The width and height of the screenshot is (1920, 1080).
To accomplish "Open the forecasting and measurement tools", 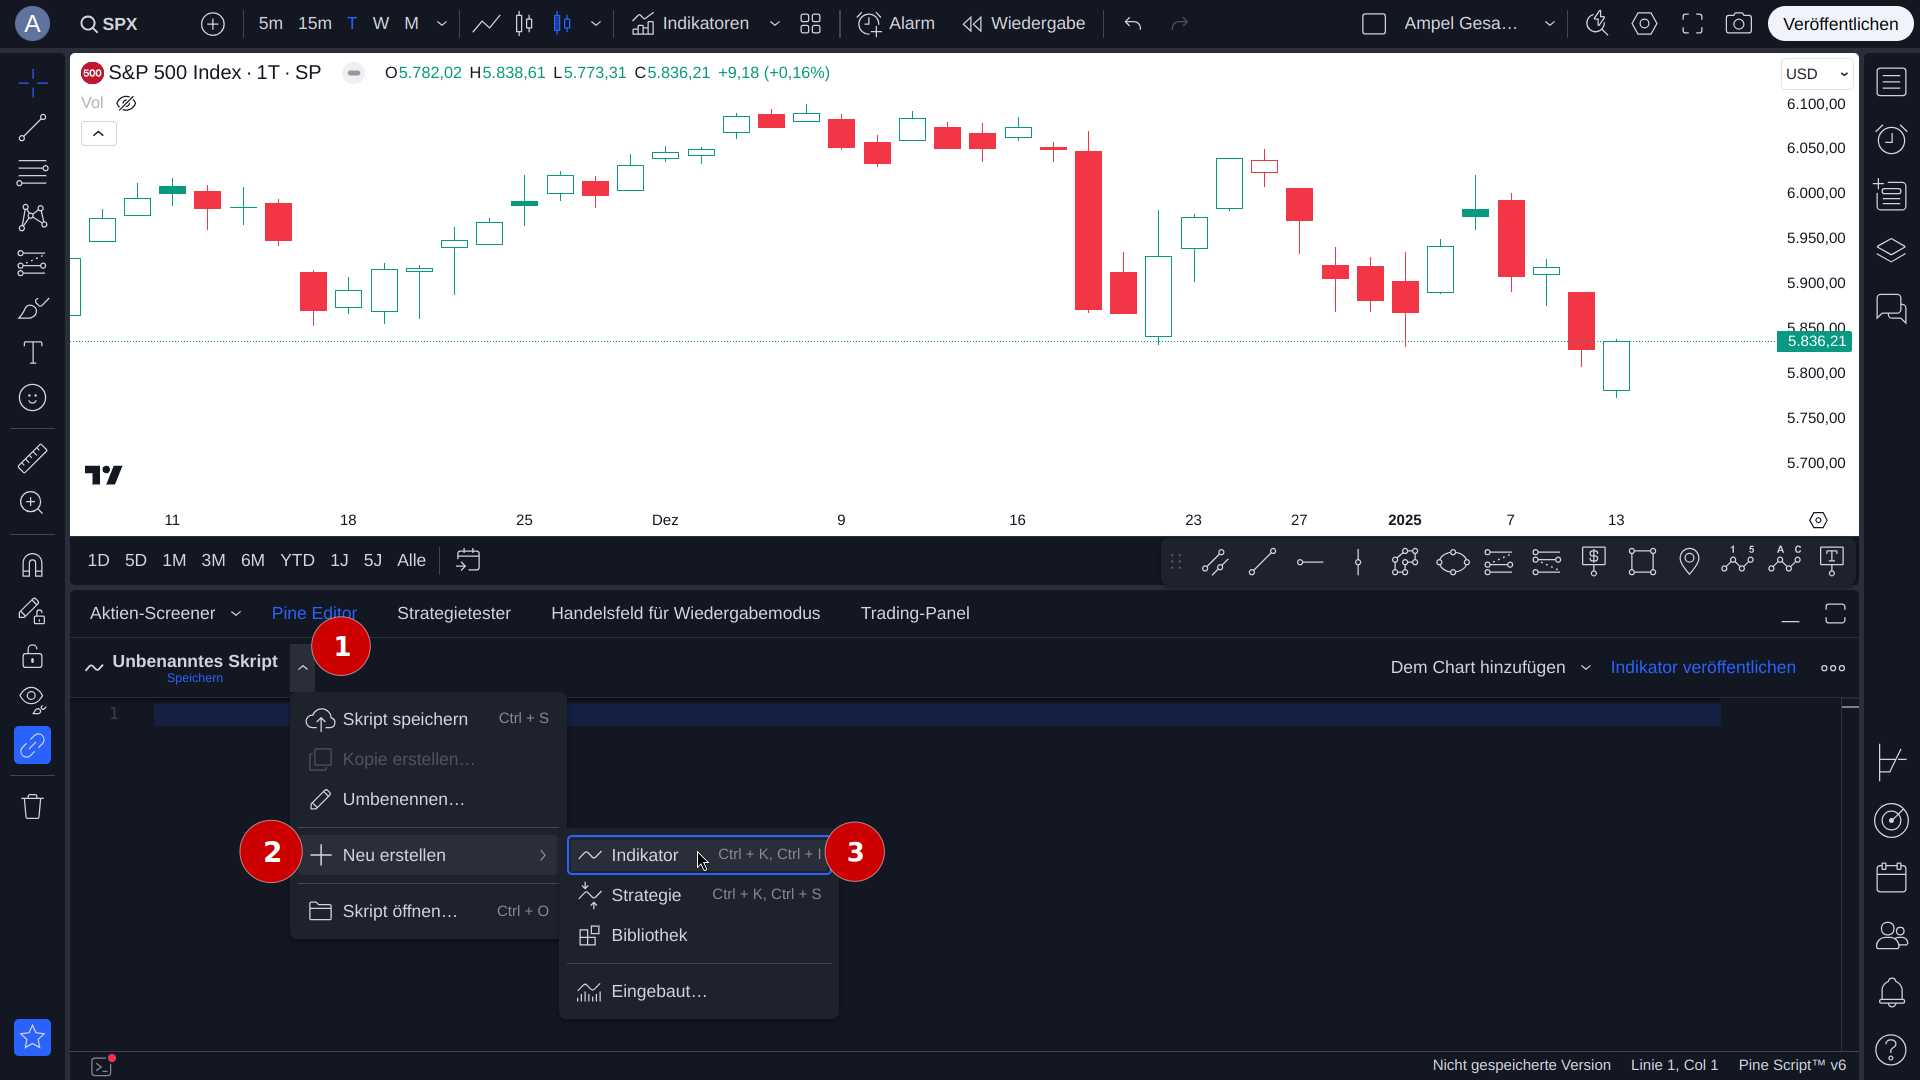I will click(x=32, y=262).
